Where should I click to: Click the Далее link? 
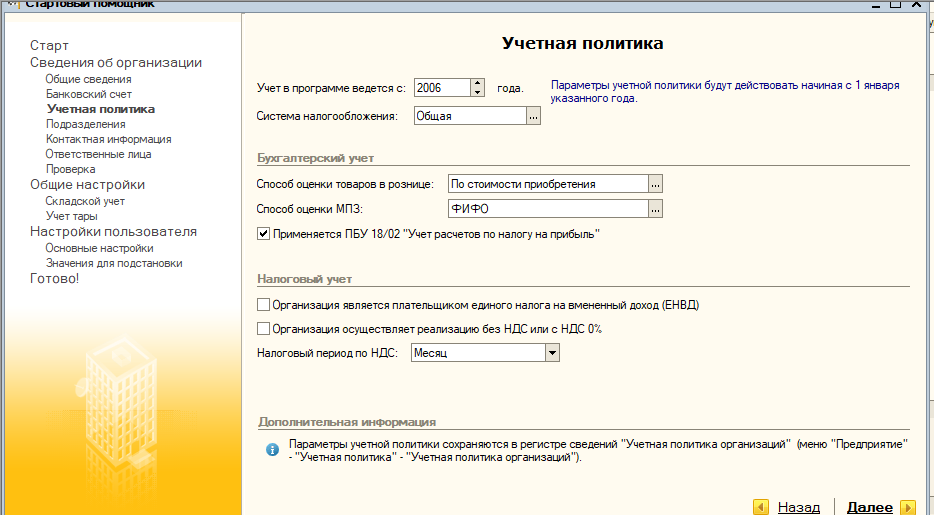coord(870,507)
